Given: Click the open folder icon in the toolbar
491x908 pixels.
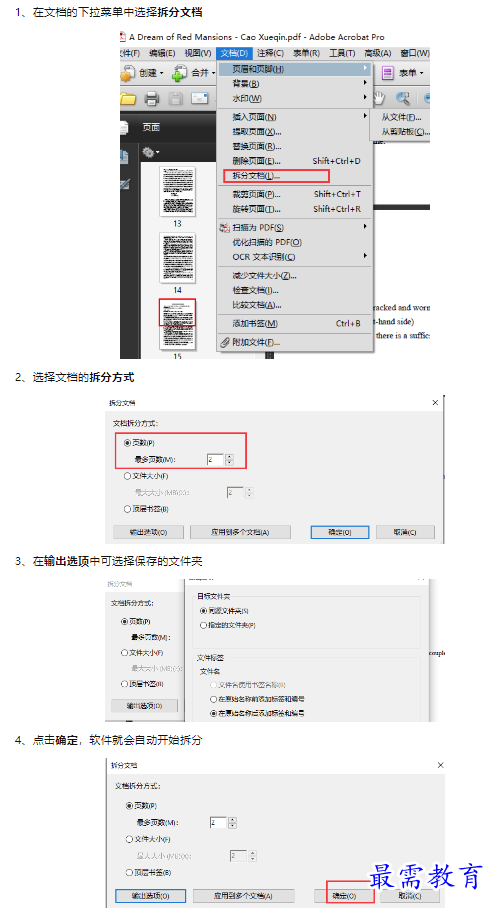Looking at the screenshot, I should pyautogui.click(x=127, y=98).
